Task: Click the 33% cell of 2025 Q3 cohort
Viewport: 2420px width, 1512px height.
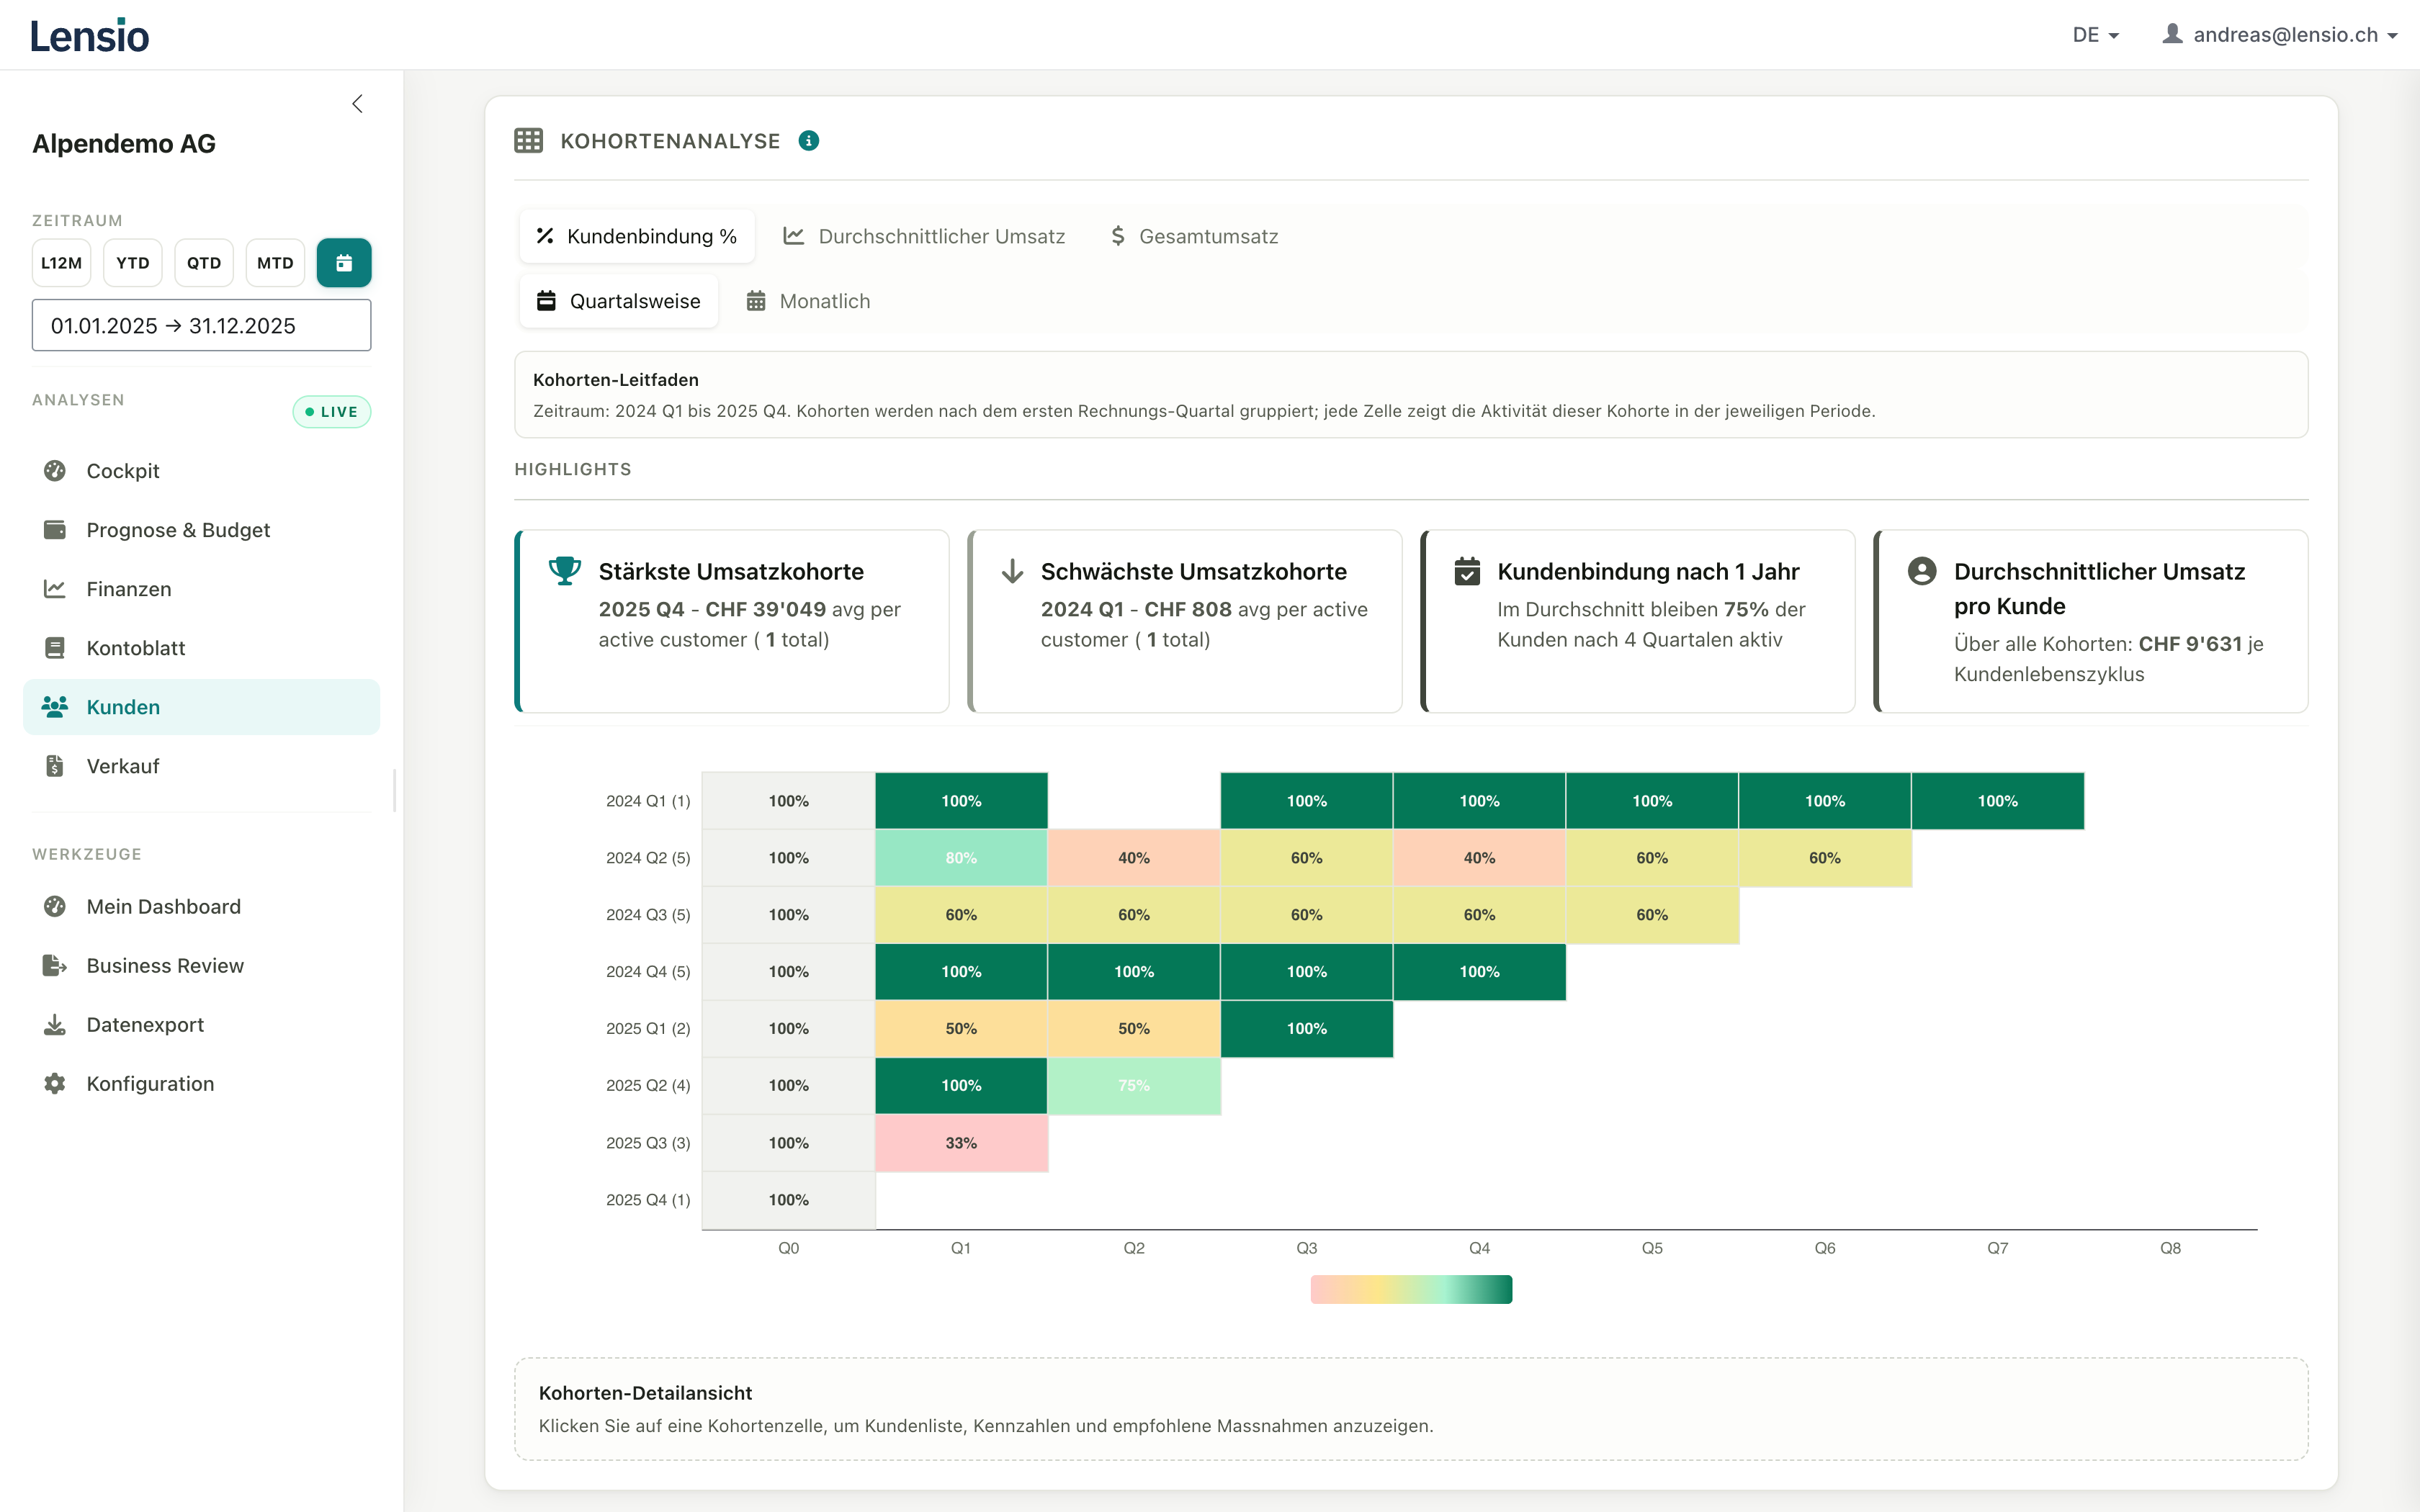Action: click(x=961, y=1143)
